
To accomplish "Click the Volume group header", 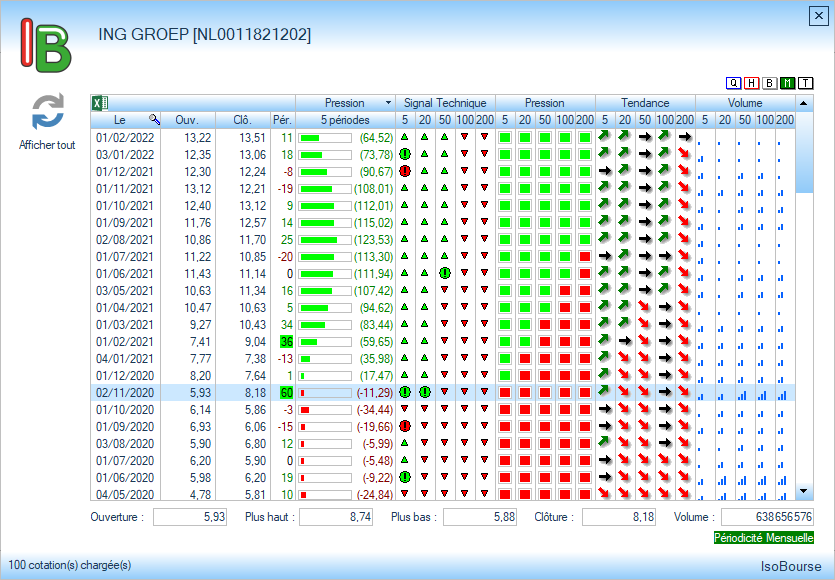I will pos(745,103).
